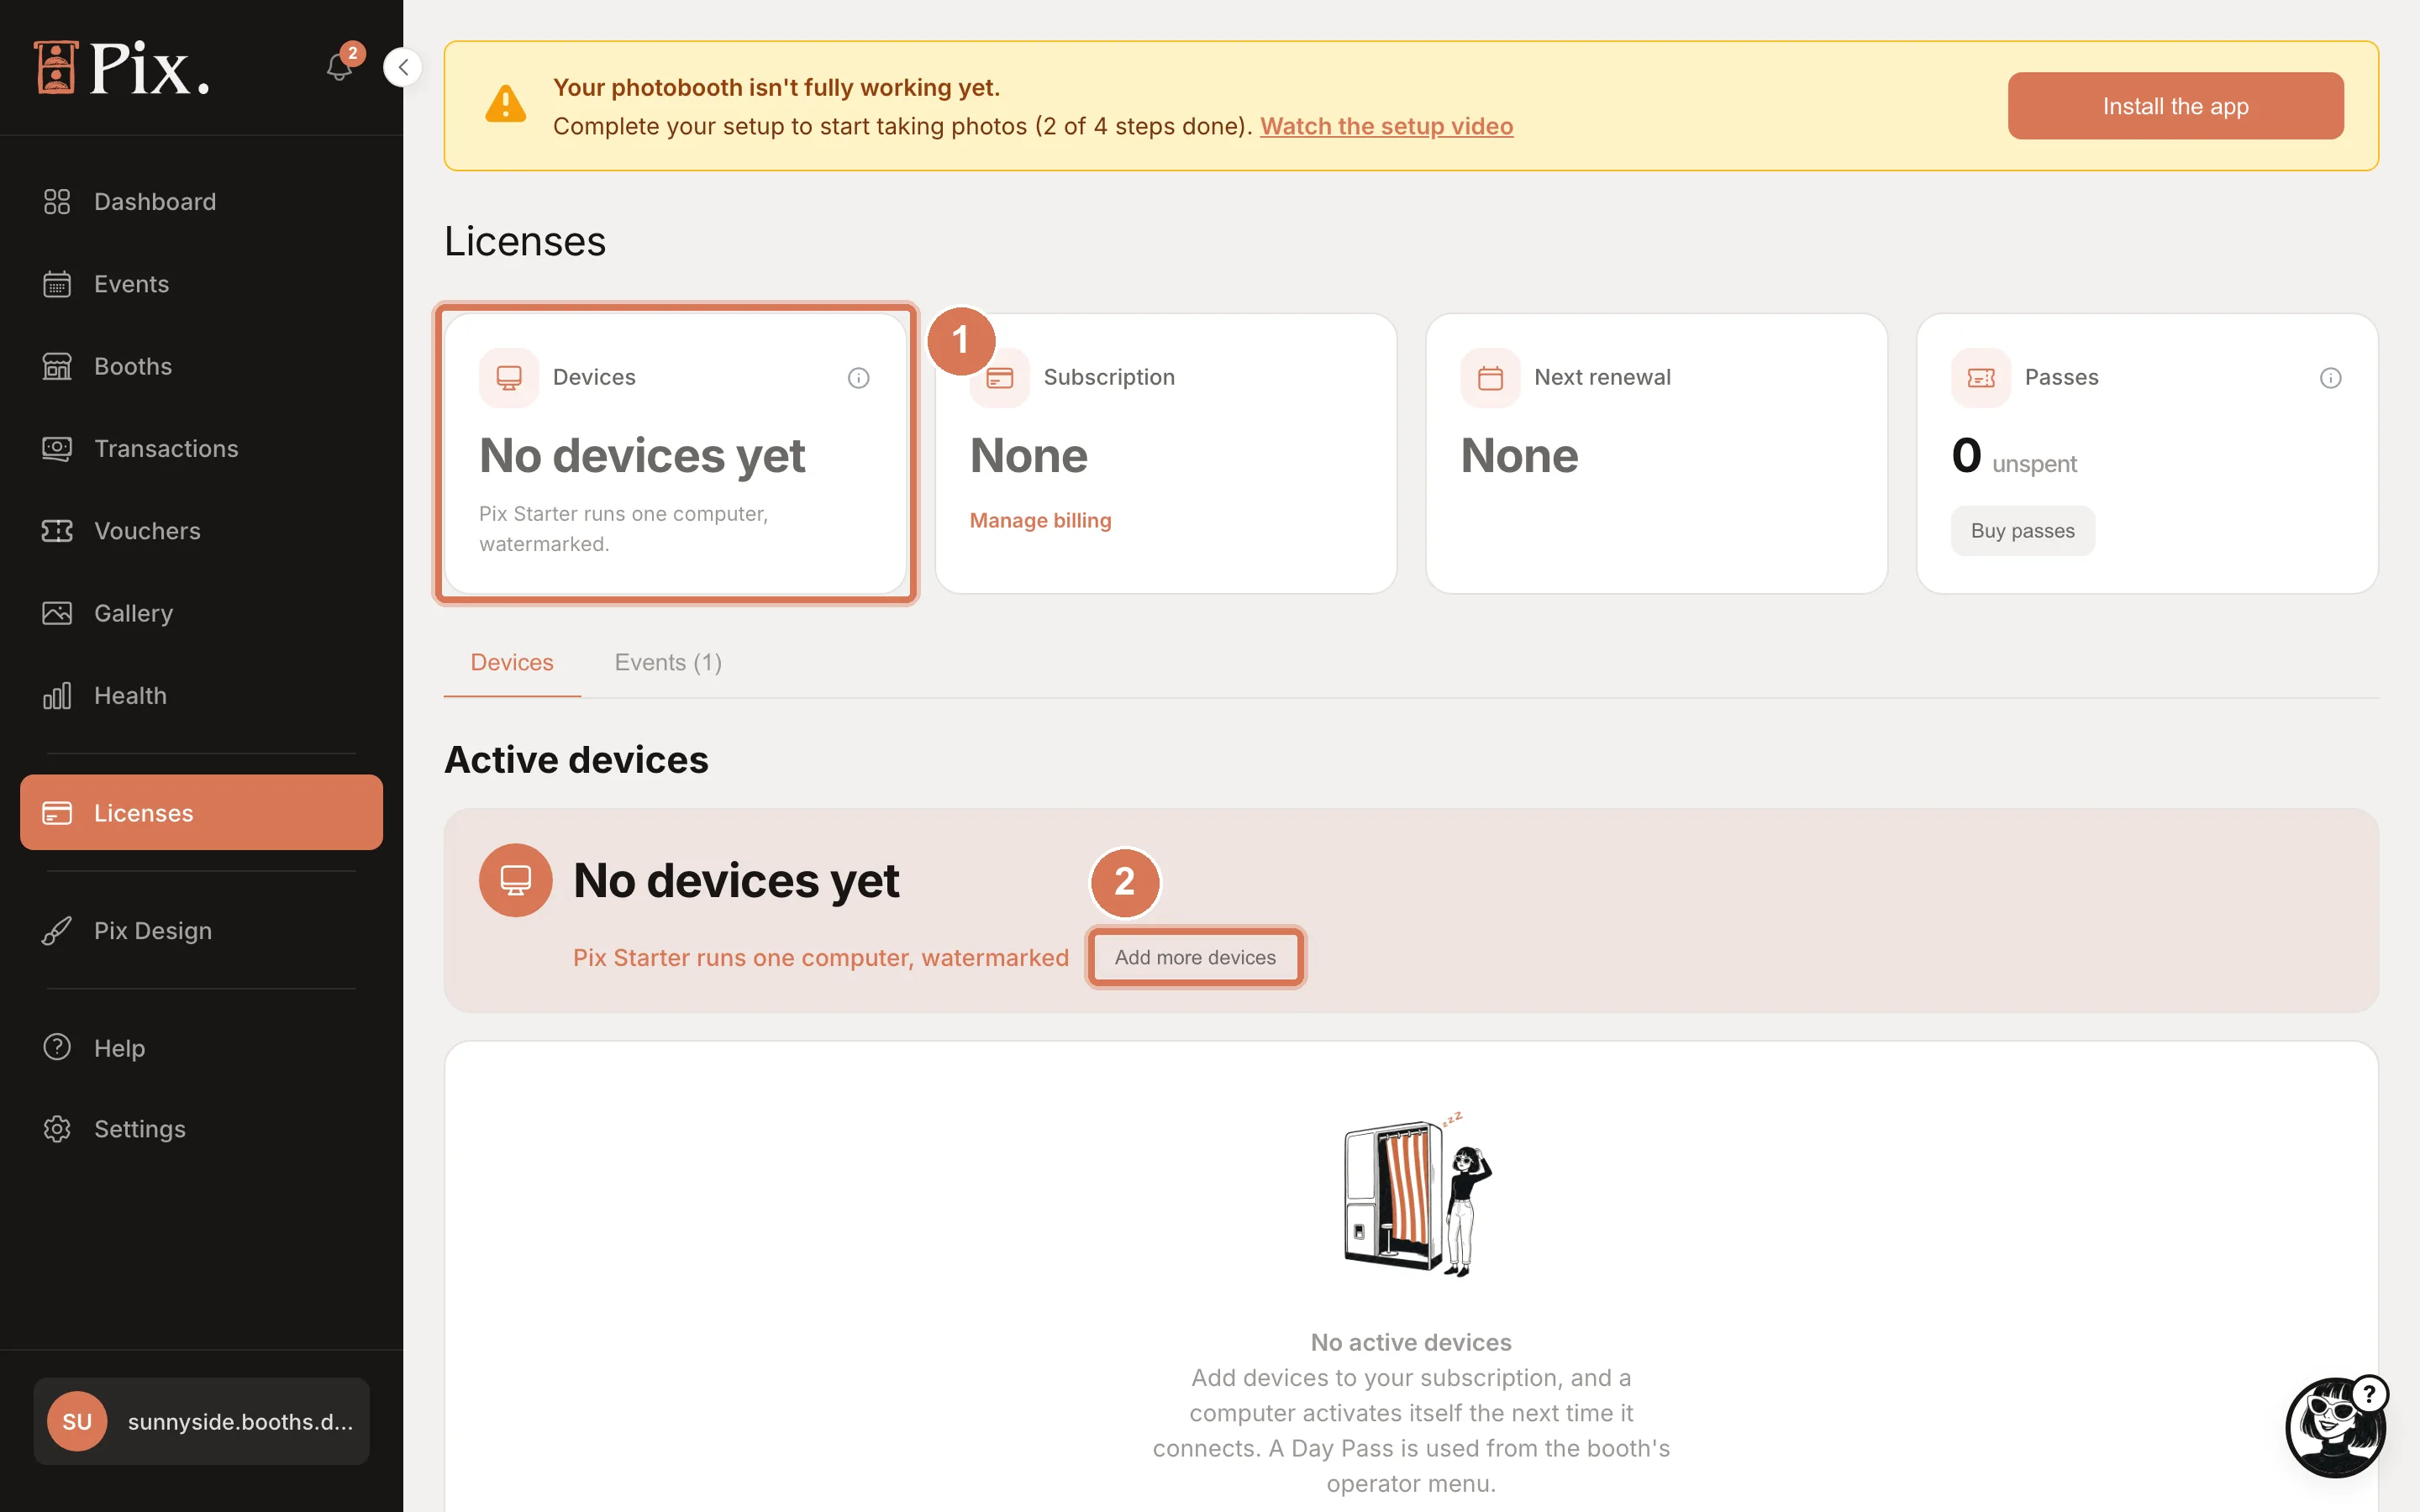
Task: Switch to the Devices tab
Action: click(x=512, y=663)
